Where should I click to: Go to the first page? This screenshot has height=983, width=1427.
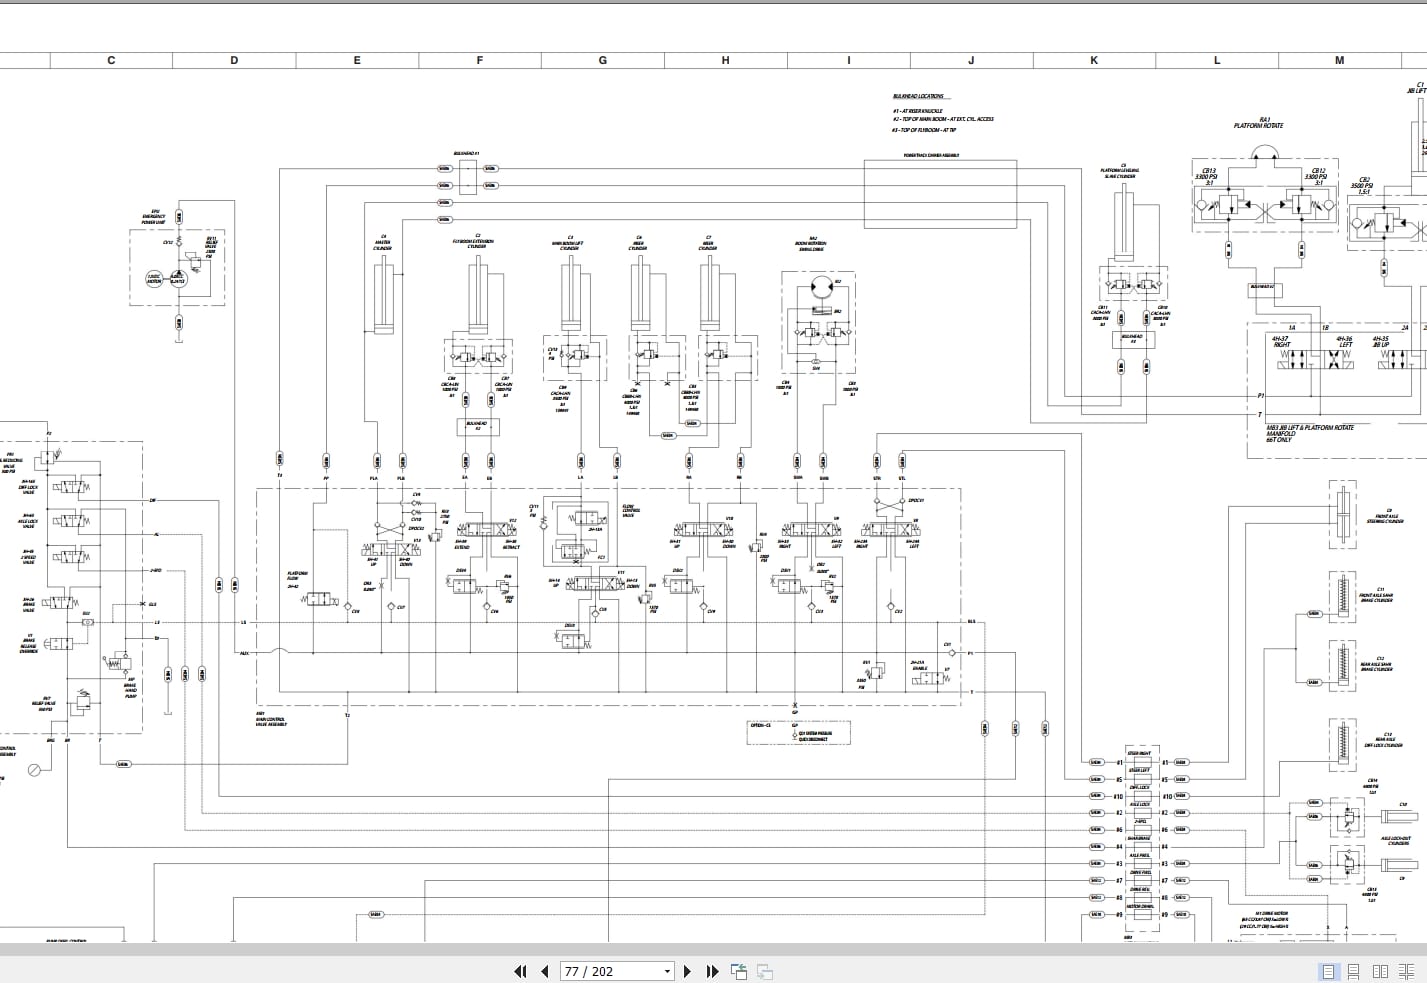(520, 971)
